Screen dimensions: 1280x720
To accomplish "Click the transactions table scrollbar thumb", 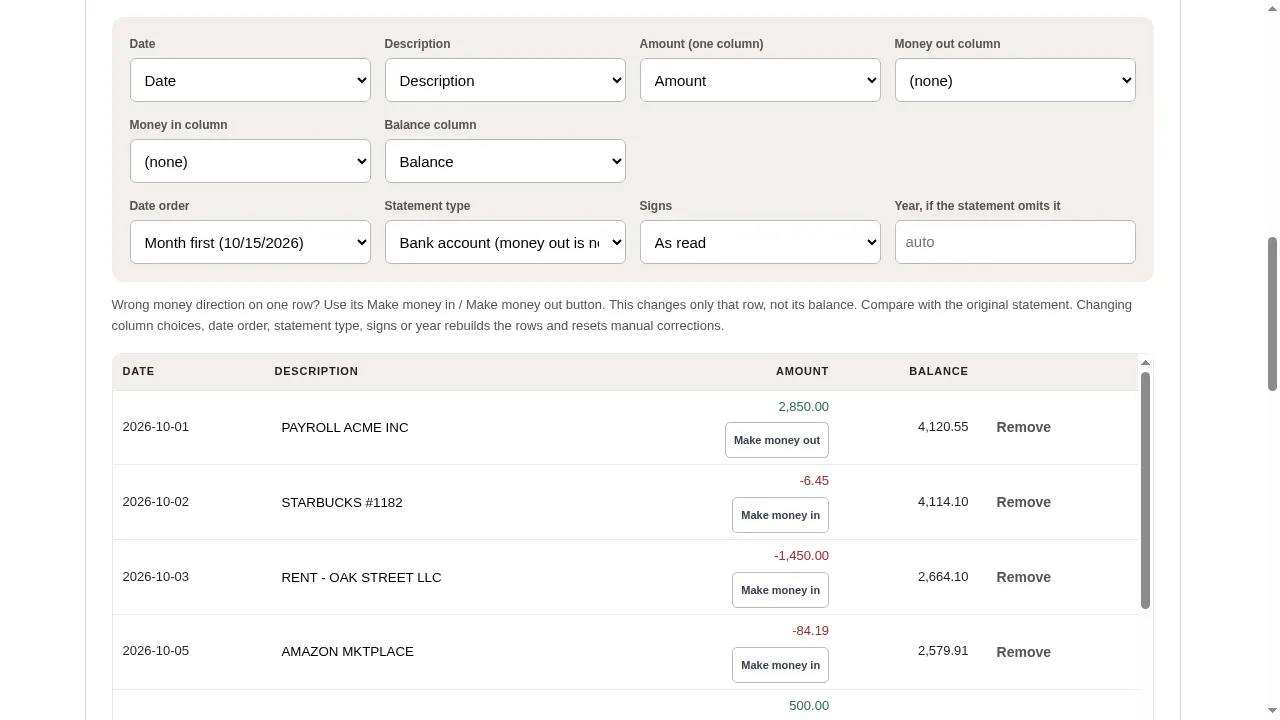I will click(1145, 490).
